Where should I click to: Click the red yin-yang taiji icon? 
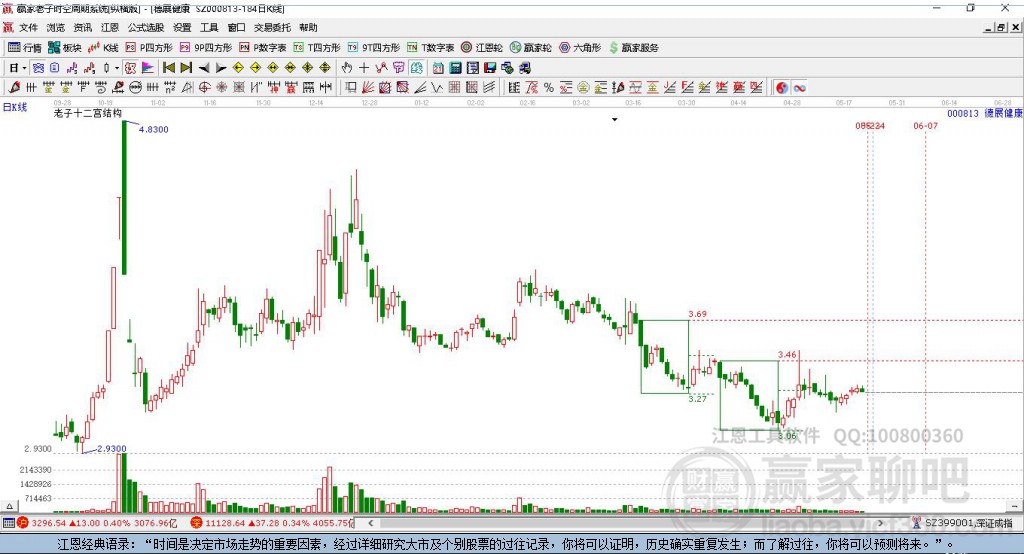coord(782,88)
